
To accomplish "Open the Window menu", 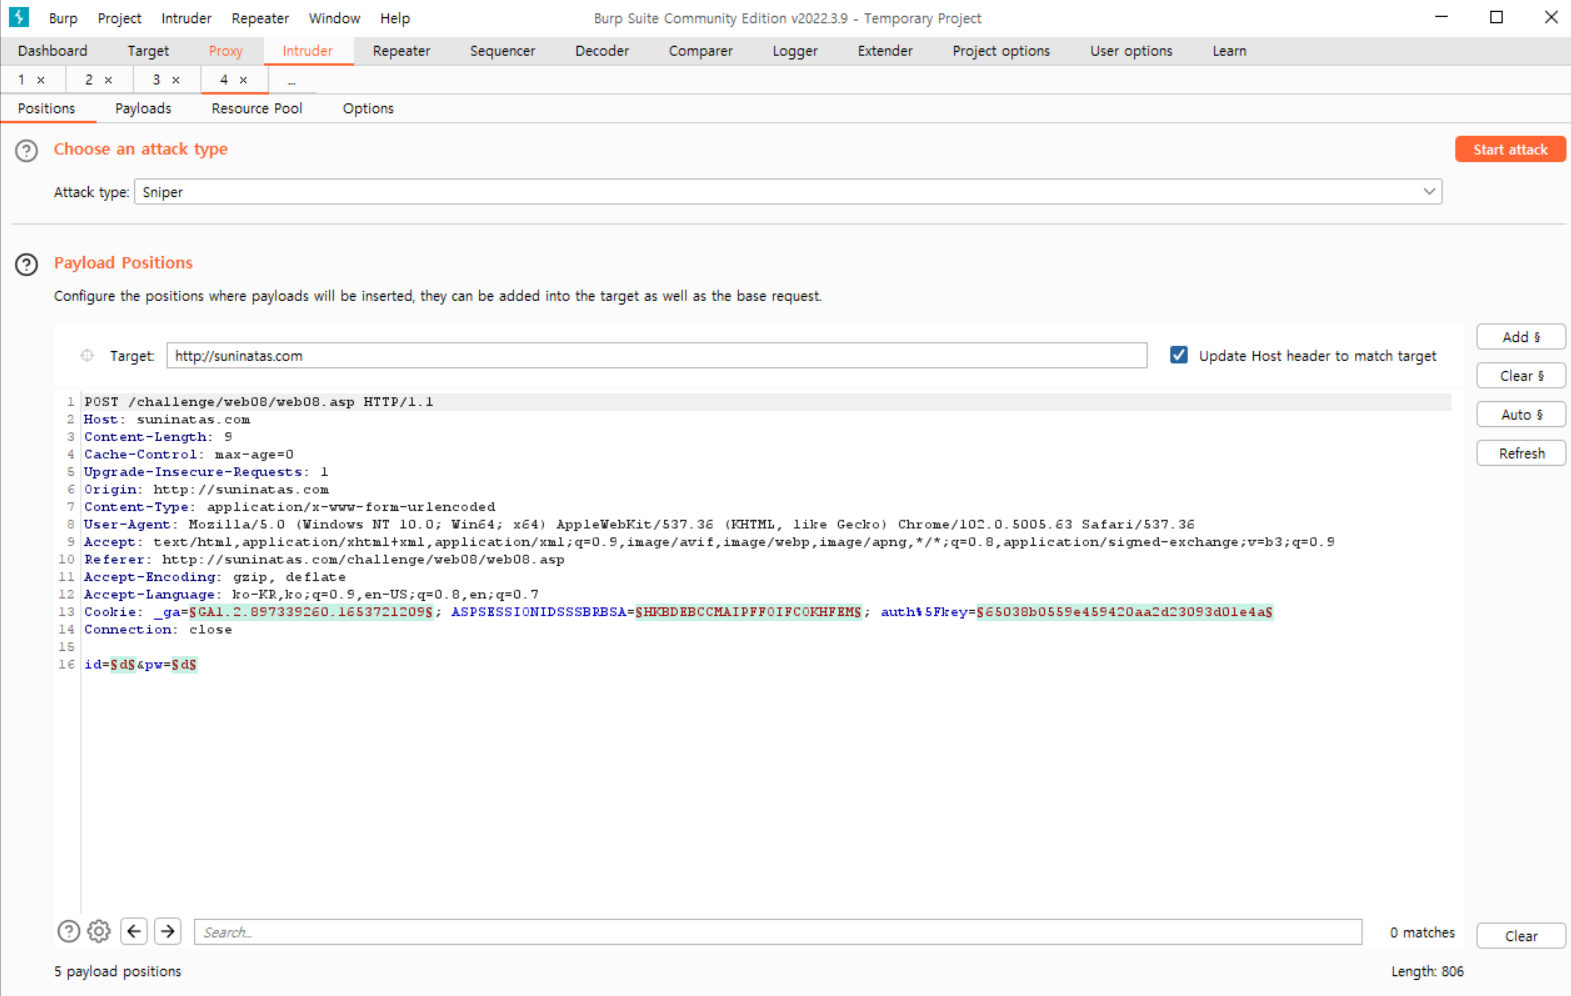I will [334, 18].
